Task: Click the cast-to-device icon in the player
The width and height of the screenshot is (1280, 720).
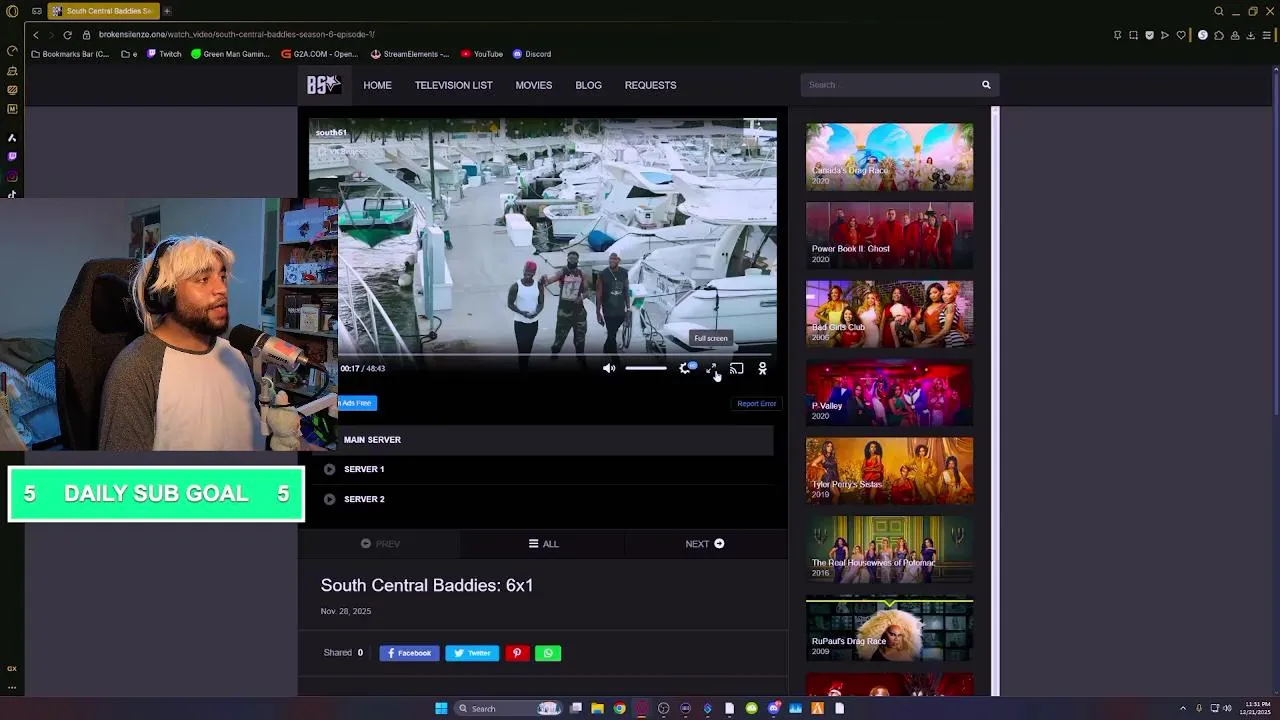Action: (737, 369)
